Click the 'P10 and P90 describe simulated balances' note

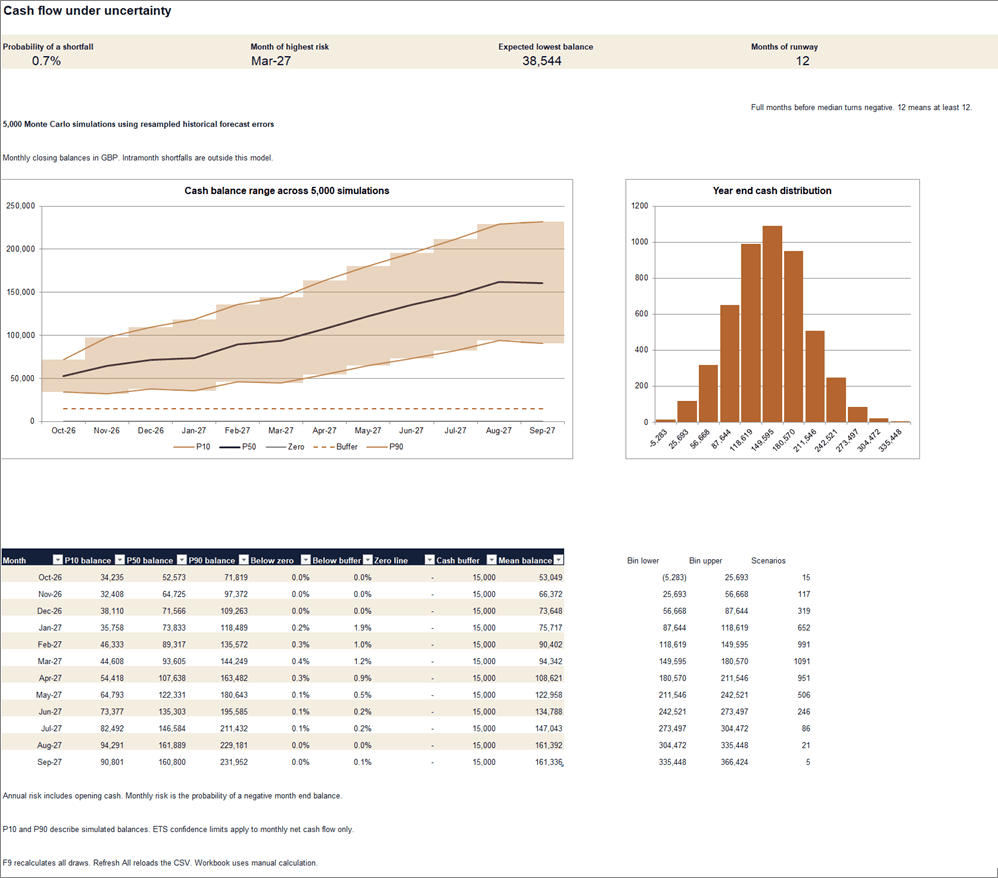tap(178, 830)
